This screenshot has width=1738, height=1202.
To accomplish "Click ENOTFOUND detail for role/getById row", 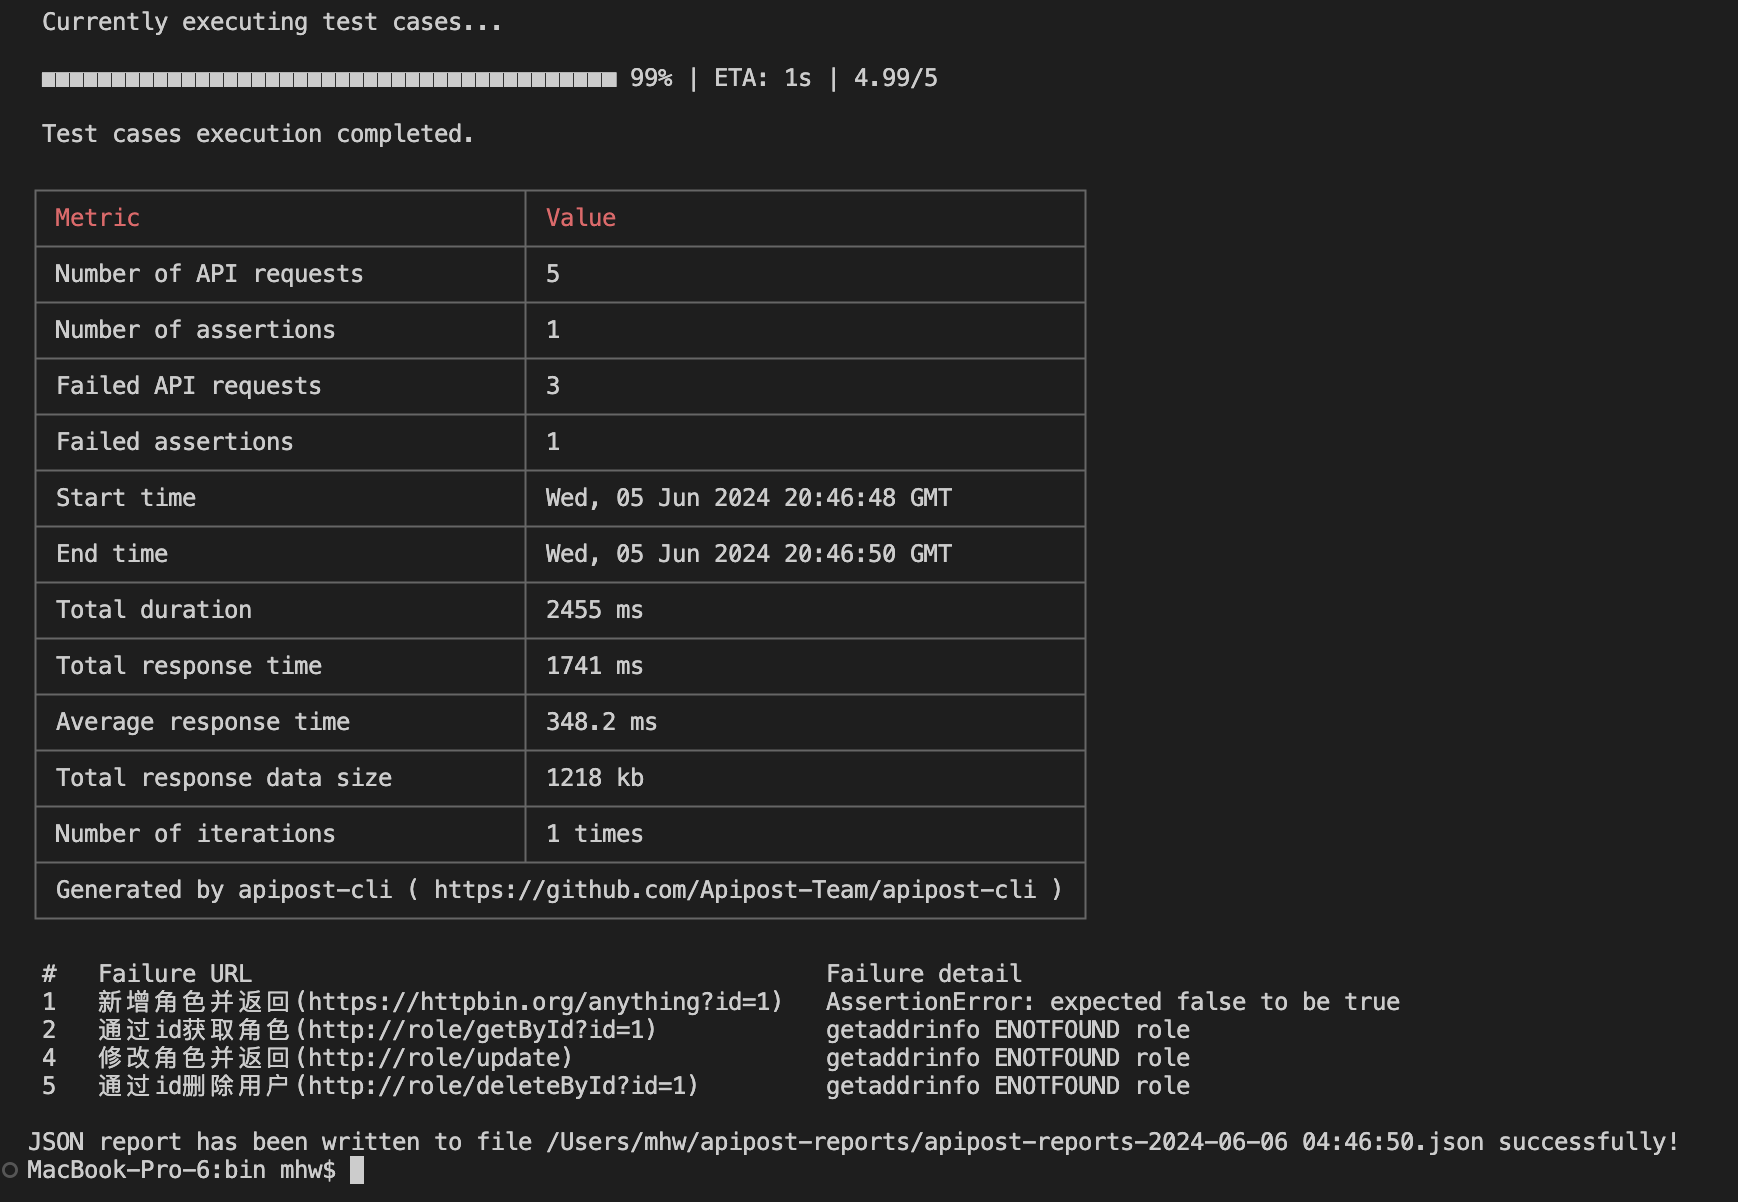I will tap(1008, 1030).
